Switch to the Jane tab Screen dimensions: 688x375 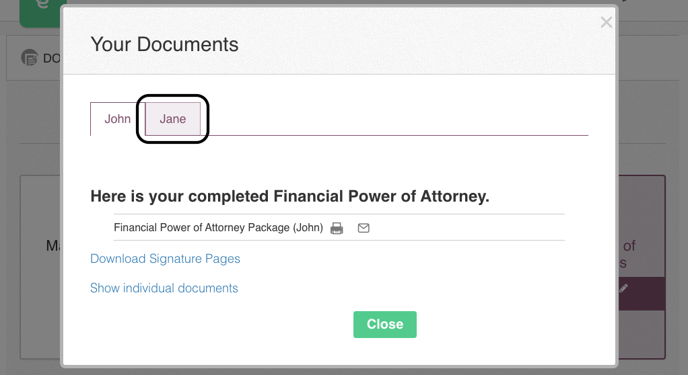(172, 119)
